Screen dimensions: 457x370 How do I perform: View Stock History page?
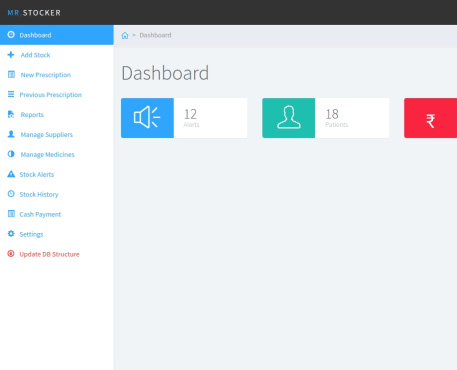[57, 194]
